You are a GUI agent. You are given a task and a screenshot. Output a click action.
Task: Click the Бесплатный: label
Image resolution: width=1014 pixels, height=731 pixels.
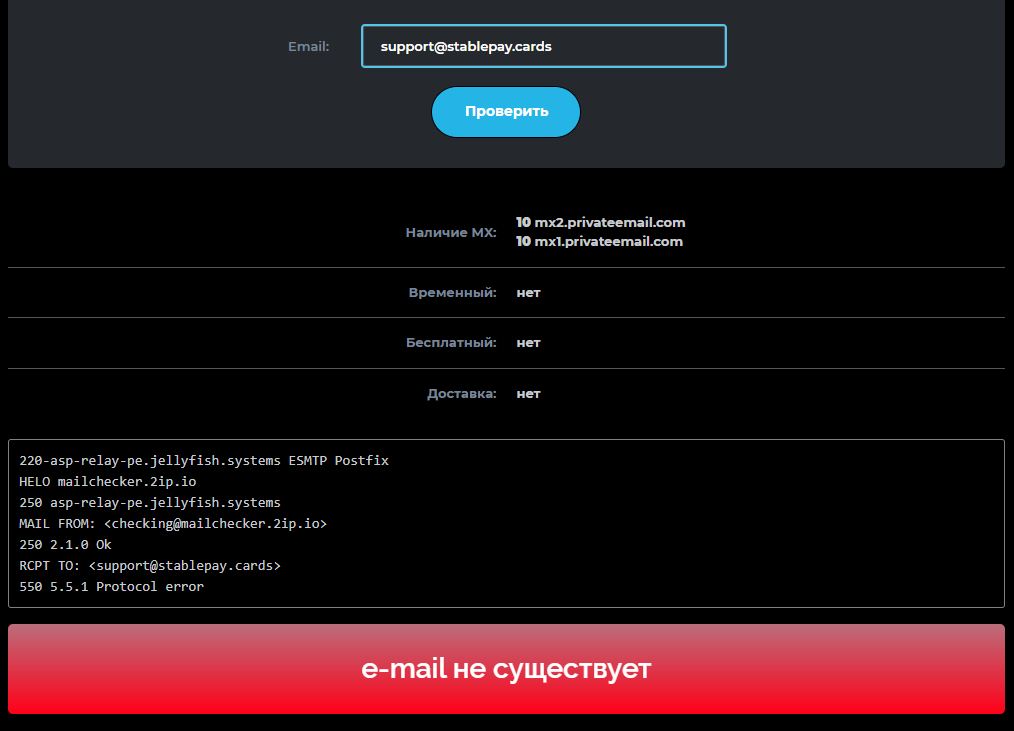[x=451, y=342]
